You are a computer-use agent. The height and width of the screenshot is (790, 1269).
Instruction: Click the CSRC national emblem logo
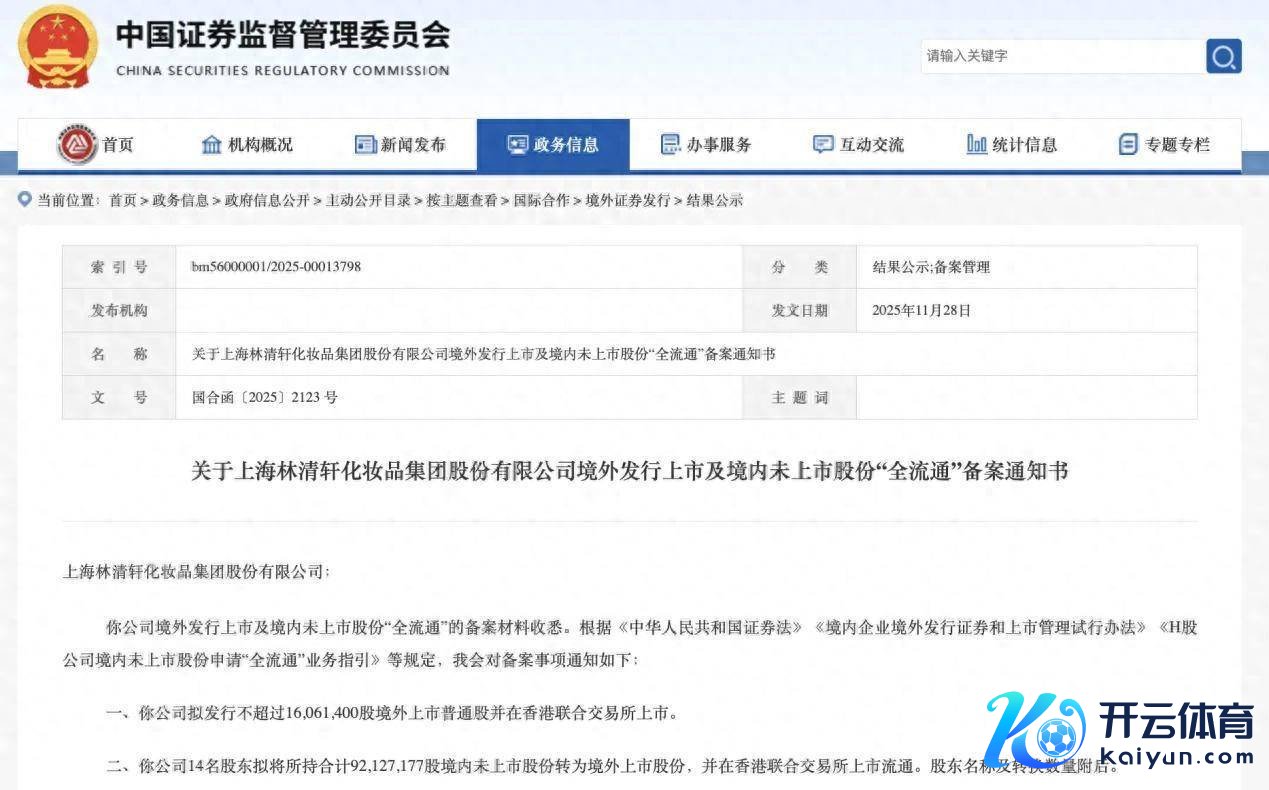point(59,47)
